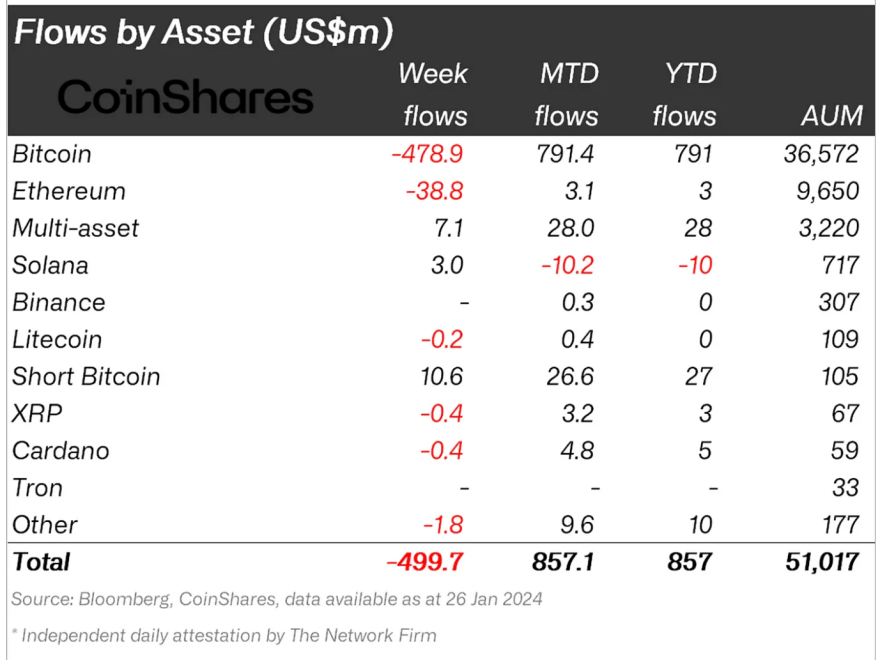Screen dimensions: 880x660
Task: Select the MTD flows column header
Action: (566, 95)
